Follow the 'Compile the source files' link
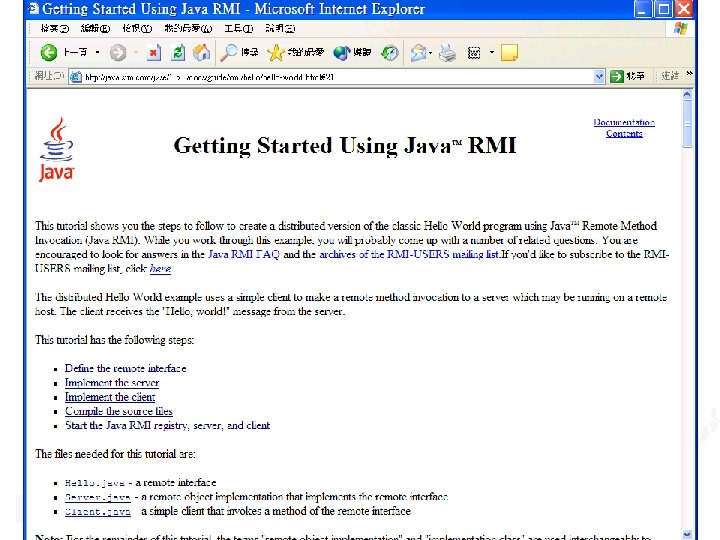The image size is (720, 540). pos(118,411)
